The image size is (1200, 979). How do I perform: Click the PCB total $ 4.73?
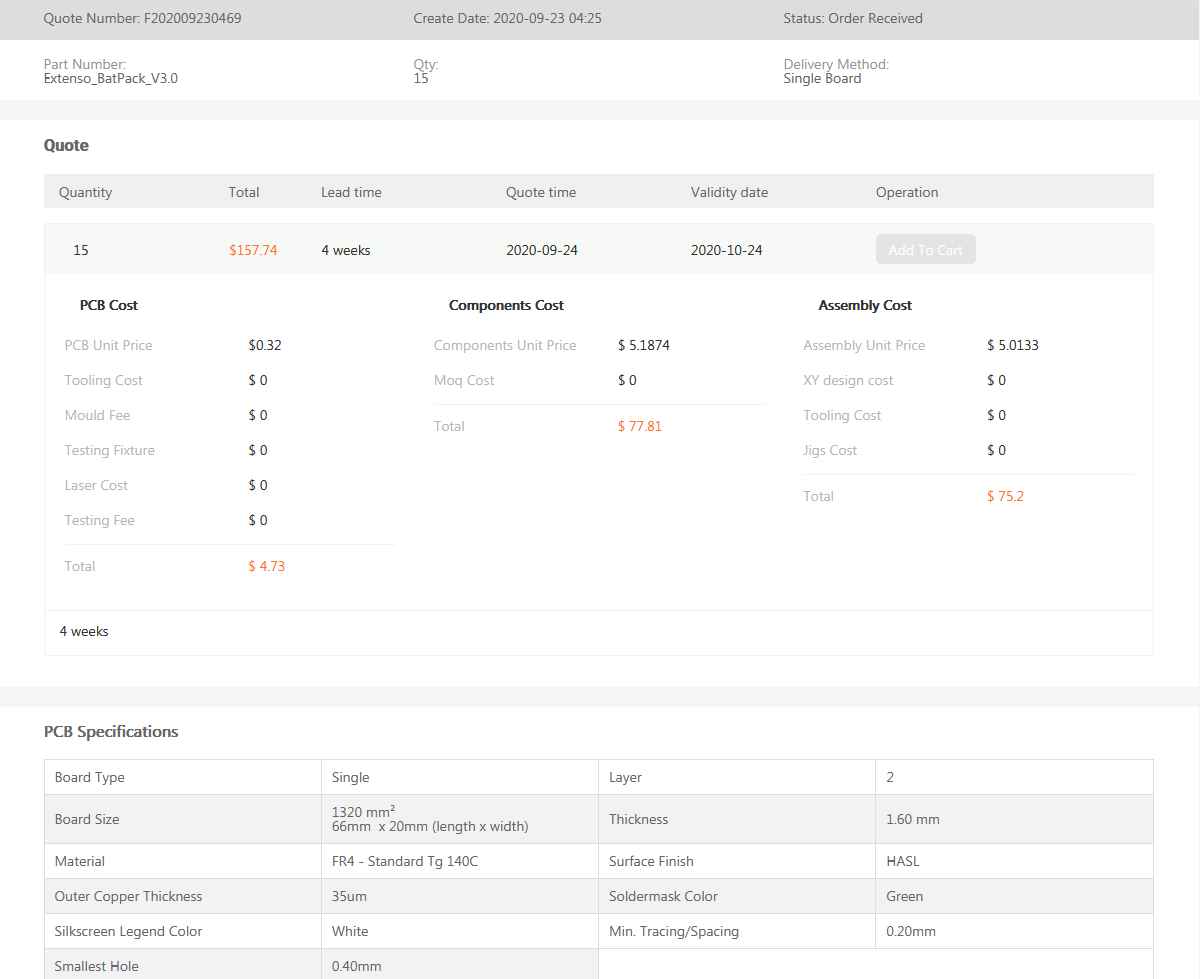267,566
